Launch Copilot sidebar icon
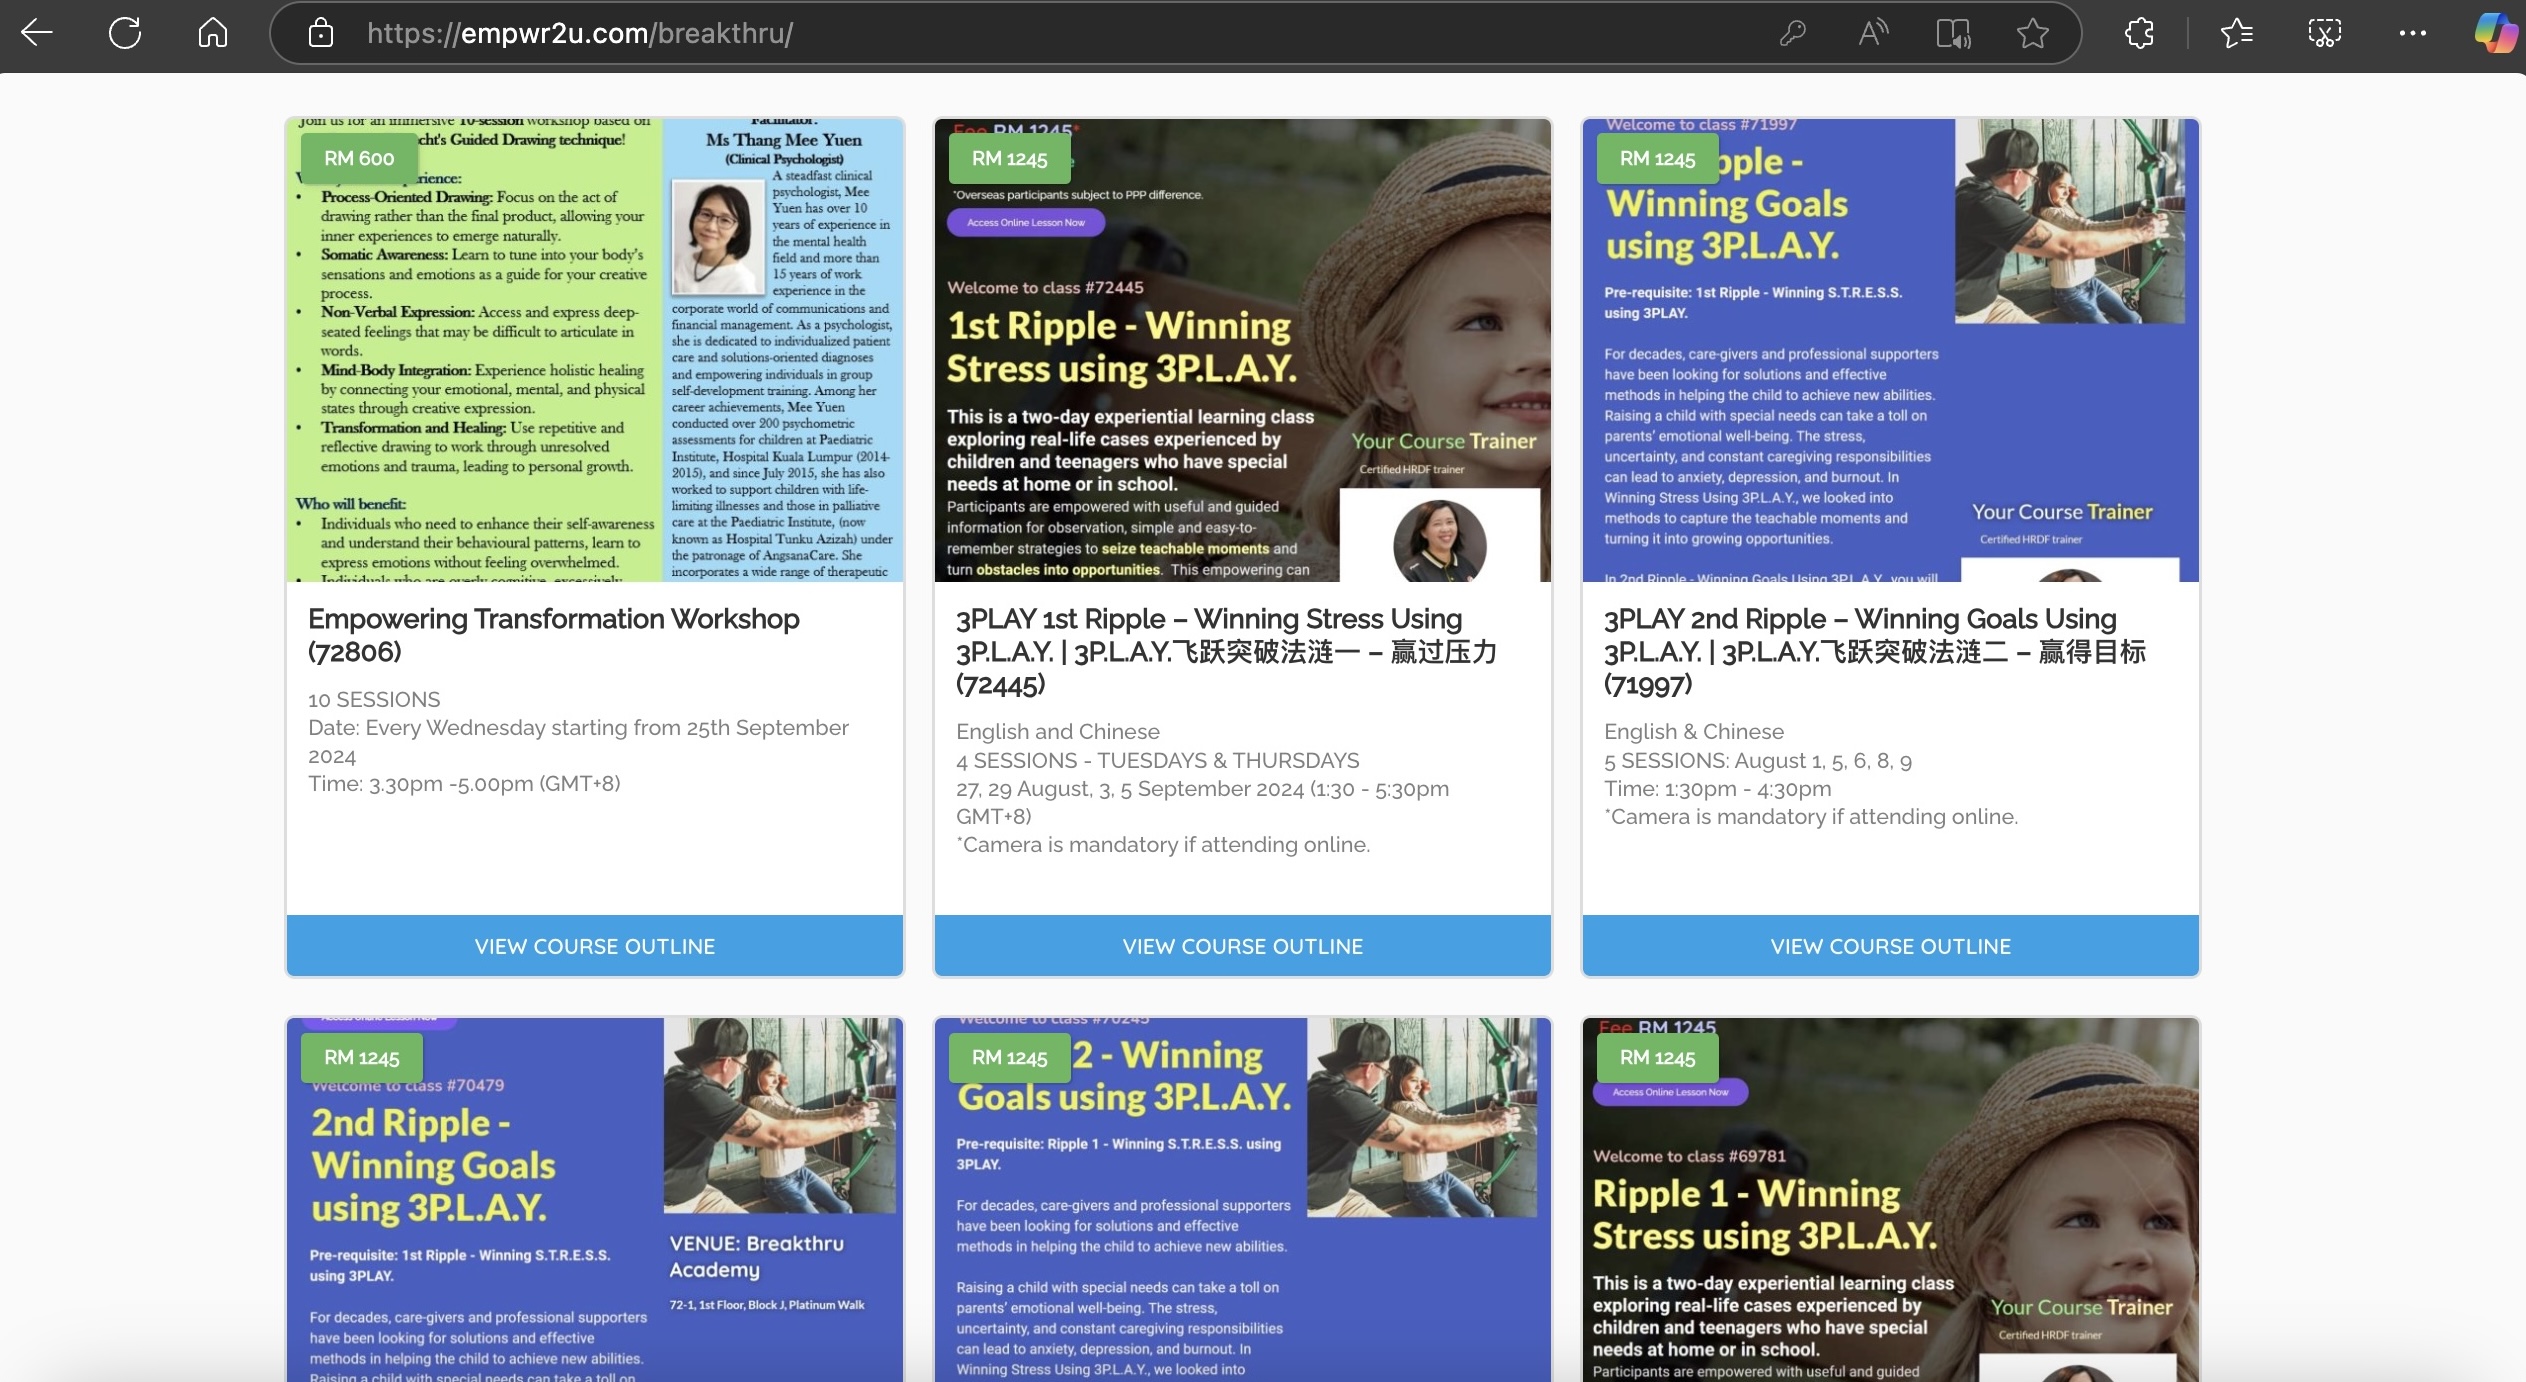The height and width of the screenshot is (1382, 2526). coord(2496,33)
